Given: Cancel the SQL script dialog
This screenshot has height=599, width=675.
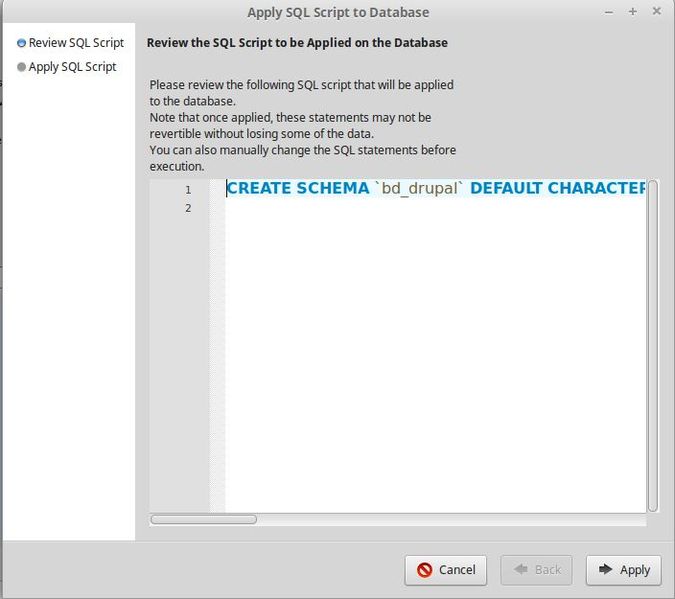Looking at the screenshot, I should pyautogui.click(x=446, y=570).
